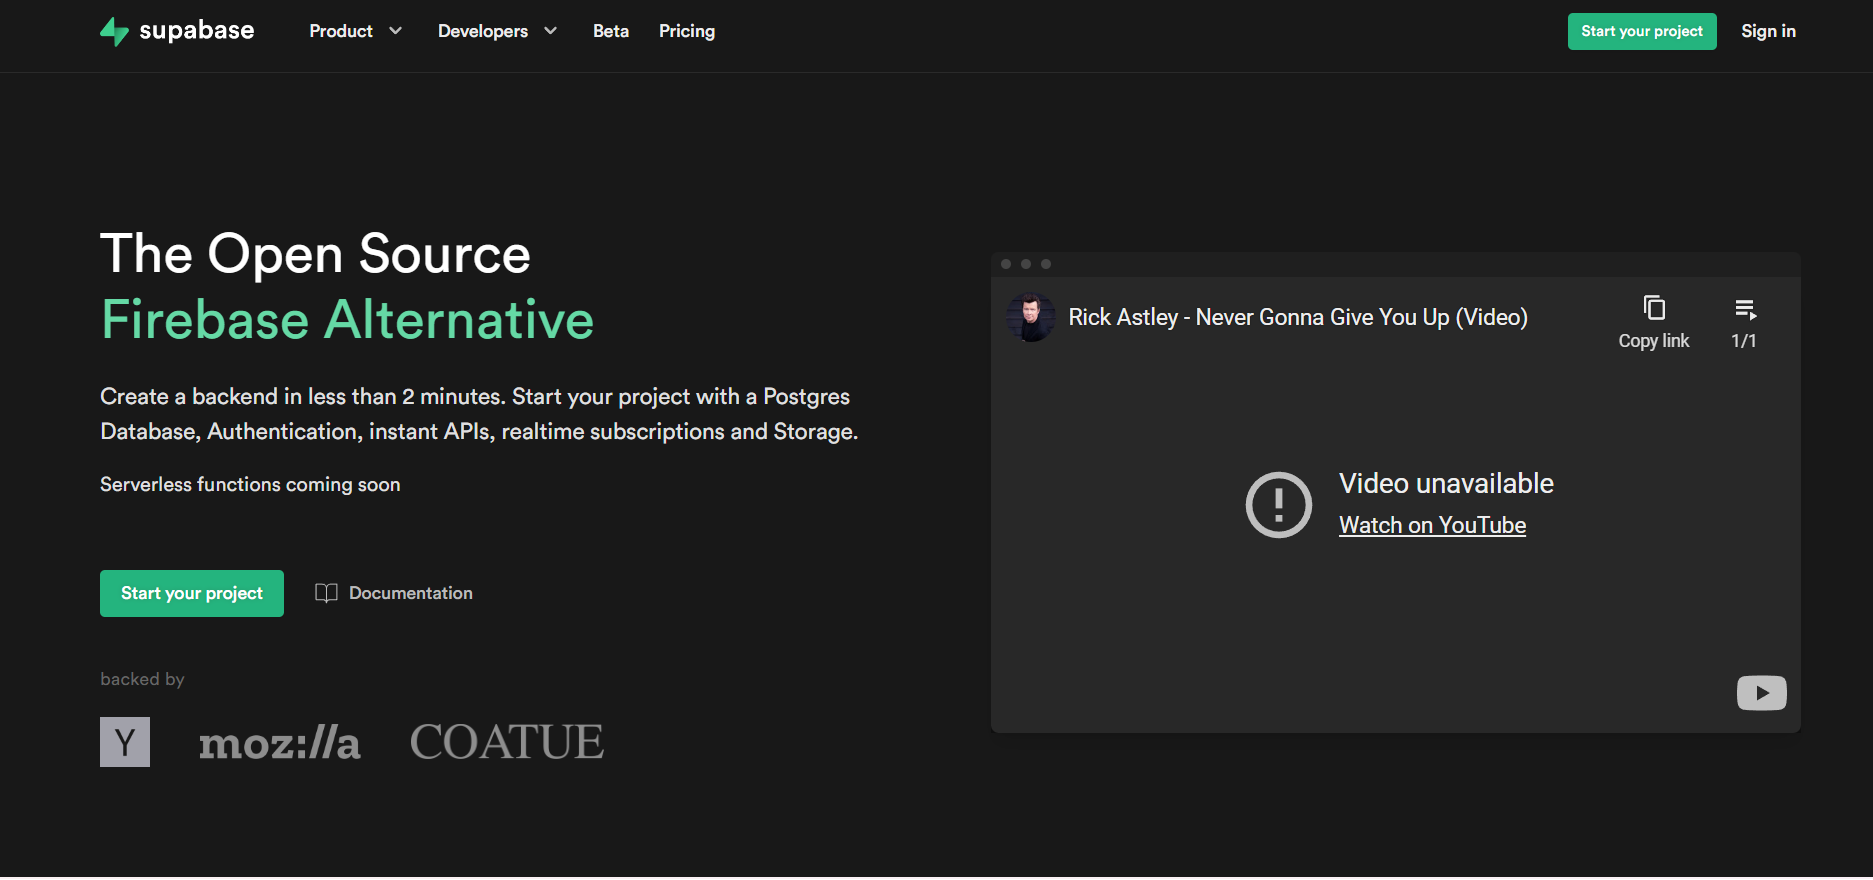The height and width of the screenshot is (880, 1873).
Task: Click header Start your project button
Action: point(1641,31)
